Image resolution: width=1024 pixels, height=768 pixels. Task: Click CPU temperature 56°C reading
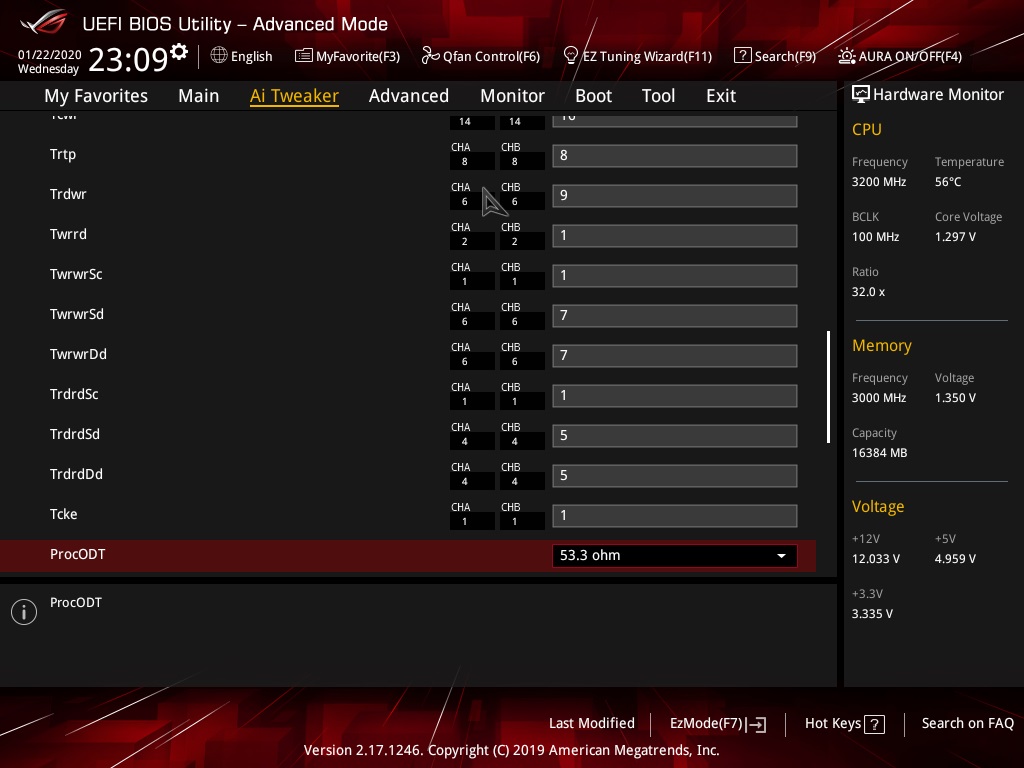pos(948,182)
